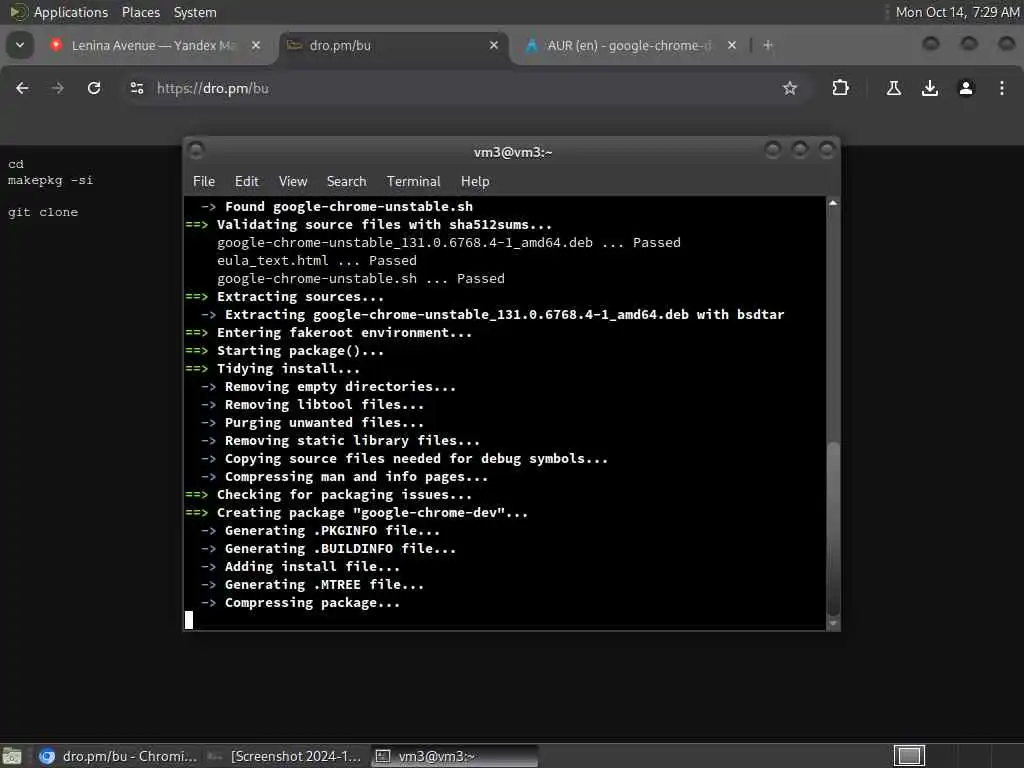Screen dimensions: 1024x768
Task: Open the Chromium three-dot menu
Action: click(1002, 88)
